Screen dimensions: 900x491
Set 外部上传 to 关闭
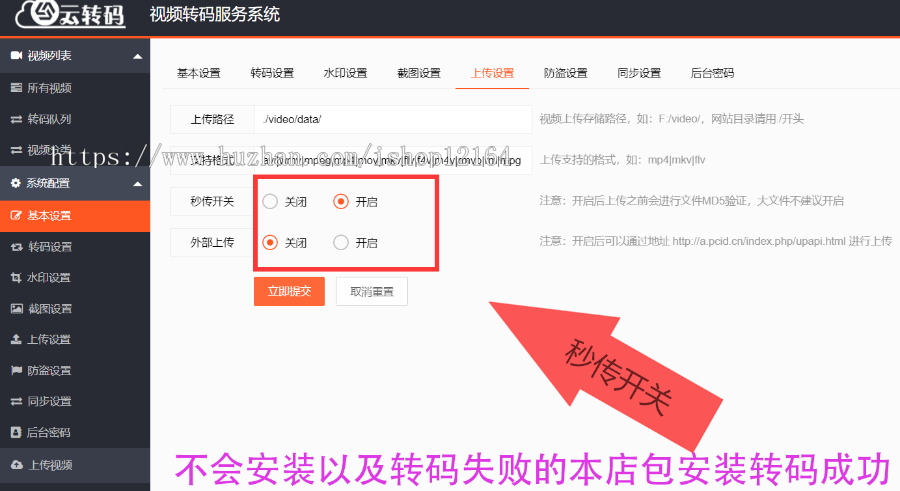[270, 242]
